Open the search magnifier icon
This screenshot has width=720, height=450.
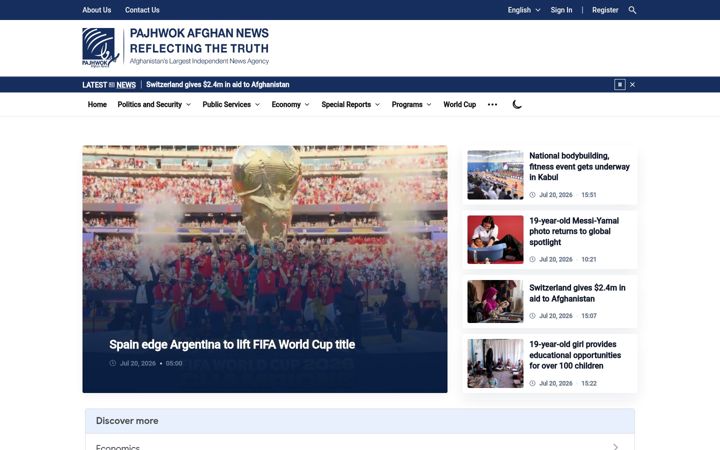point(632,10)
